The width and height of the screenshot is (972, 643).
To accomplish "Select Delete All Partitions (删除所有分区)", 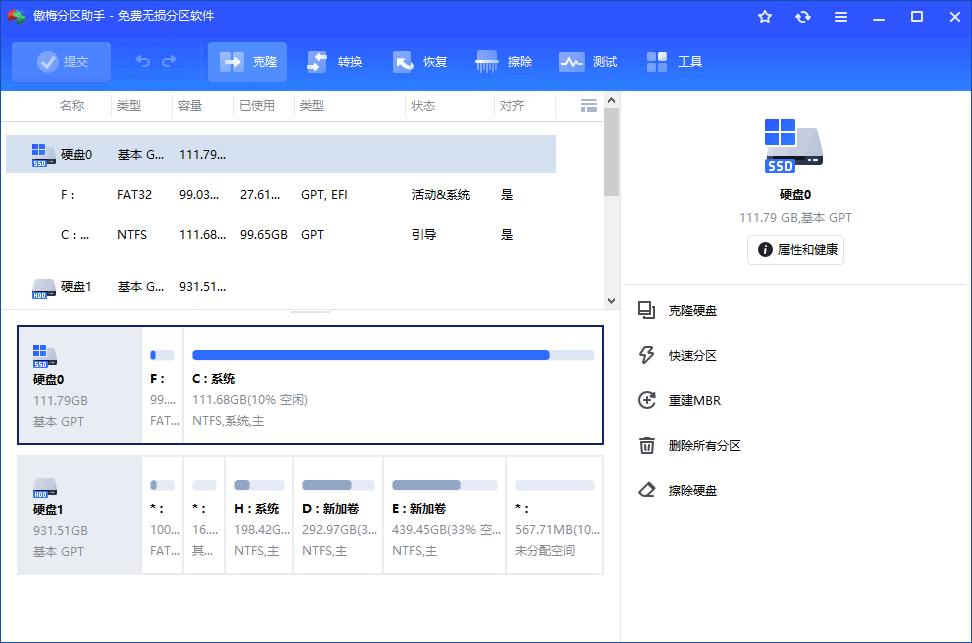I will [704, 446].
